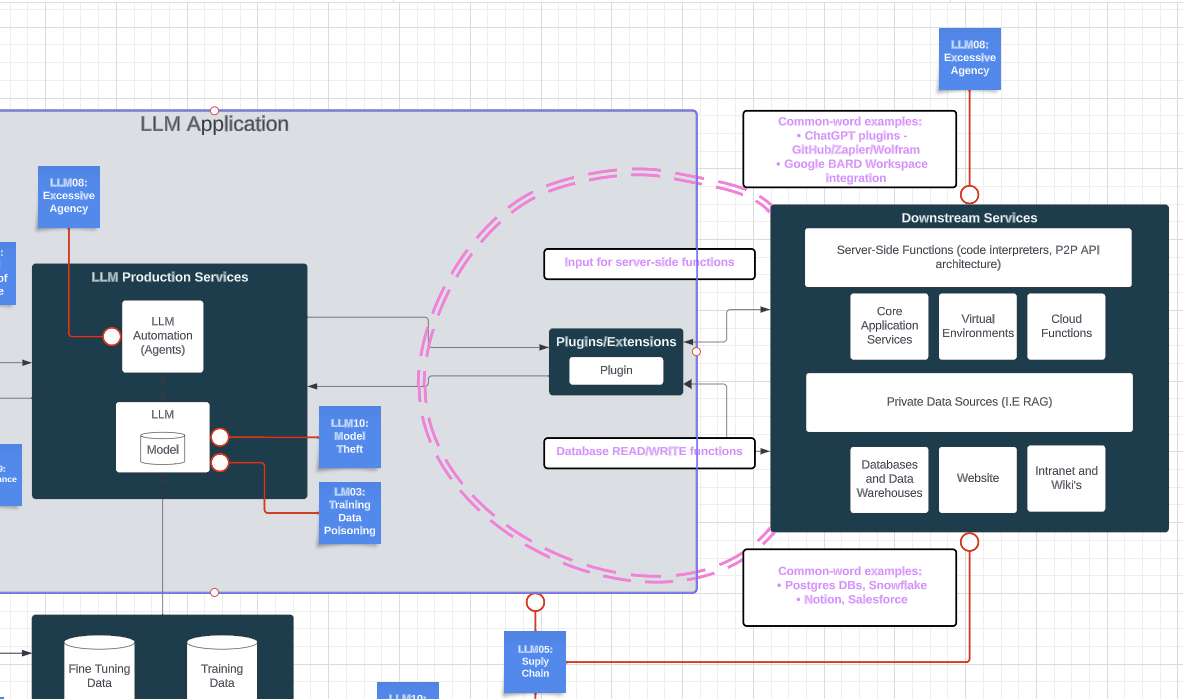Select the top-right LLM08 Excessive Agency badge
Viewport: 1183px width, 699px height.
tap(969, 58)
